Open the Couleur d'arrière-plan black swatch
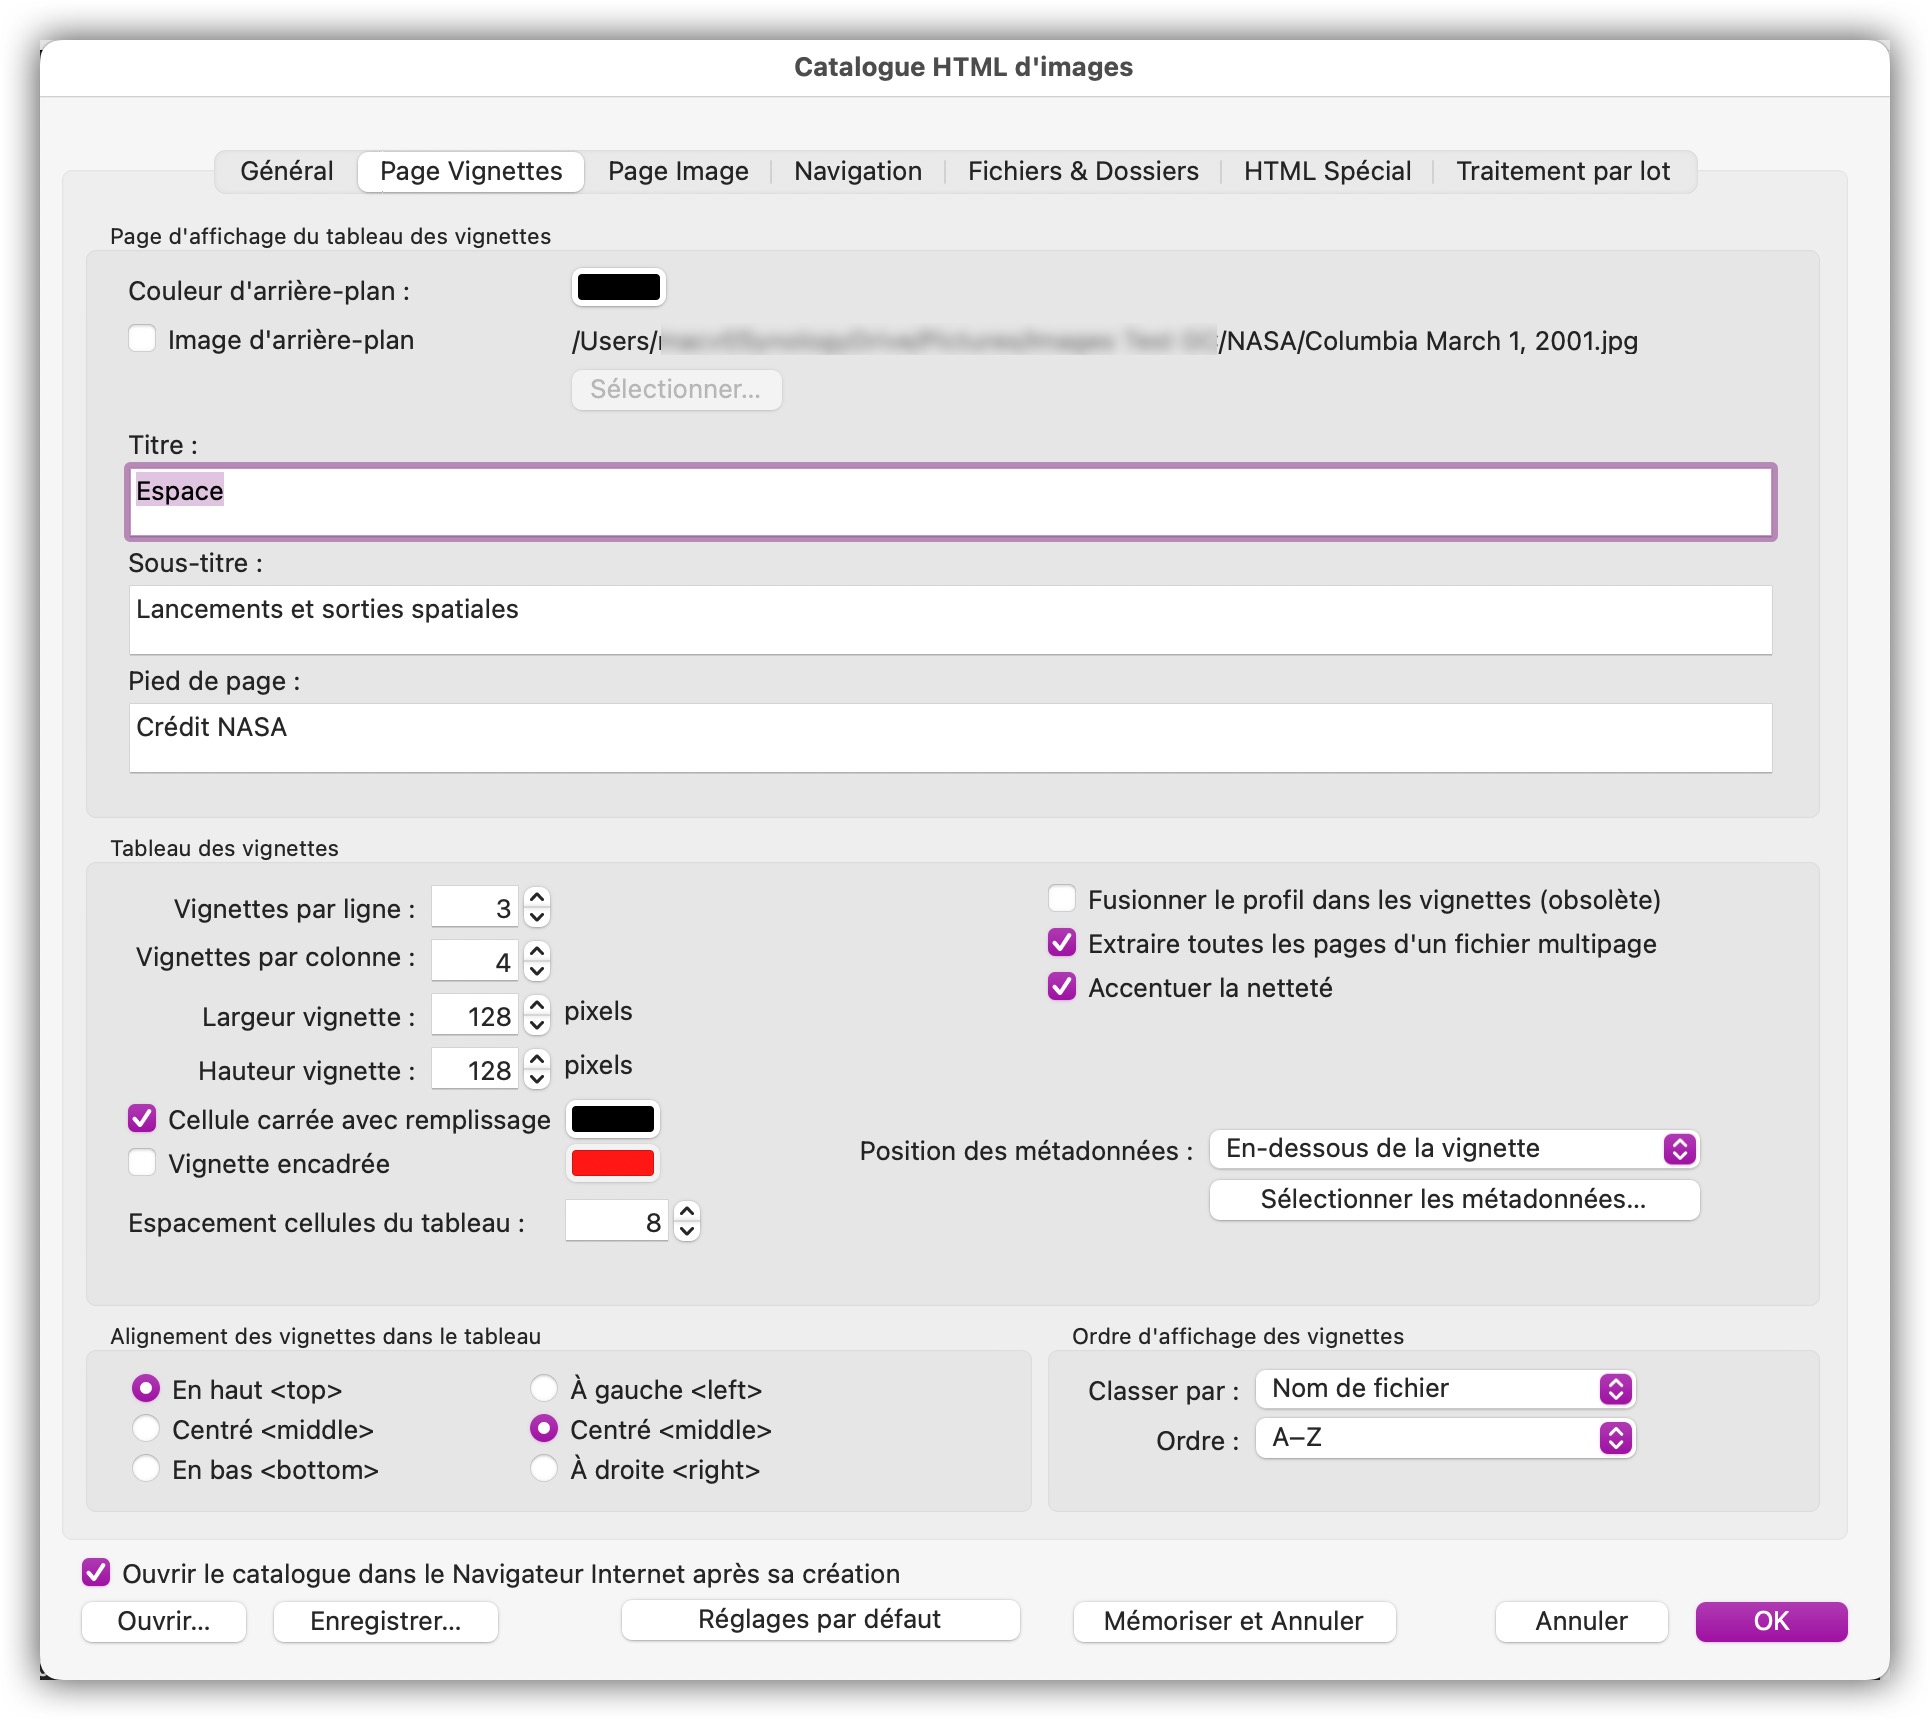The width and height of the screenshot is (1930, 1720). (618, 288)
